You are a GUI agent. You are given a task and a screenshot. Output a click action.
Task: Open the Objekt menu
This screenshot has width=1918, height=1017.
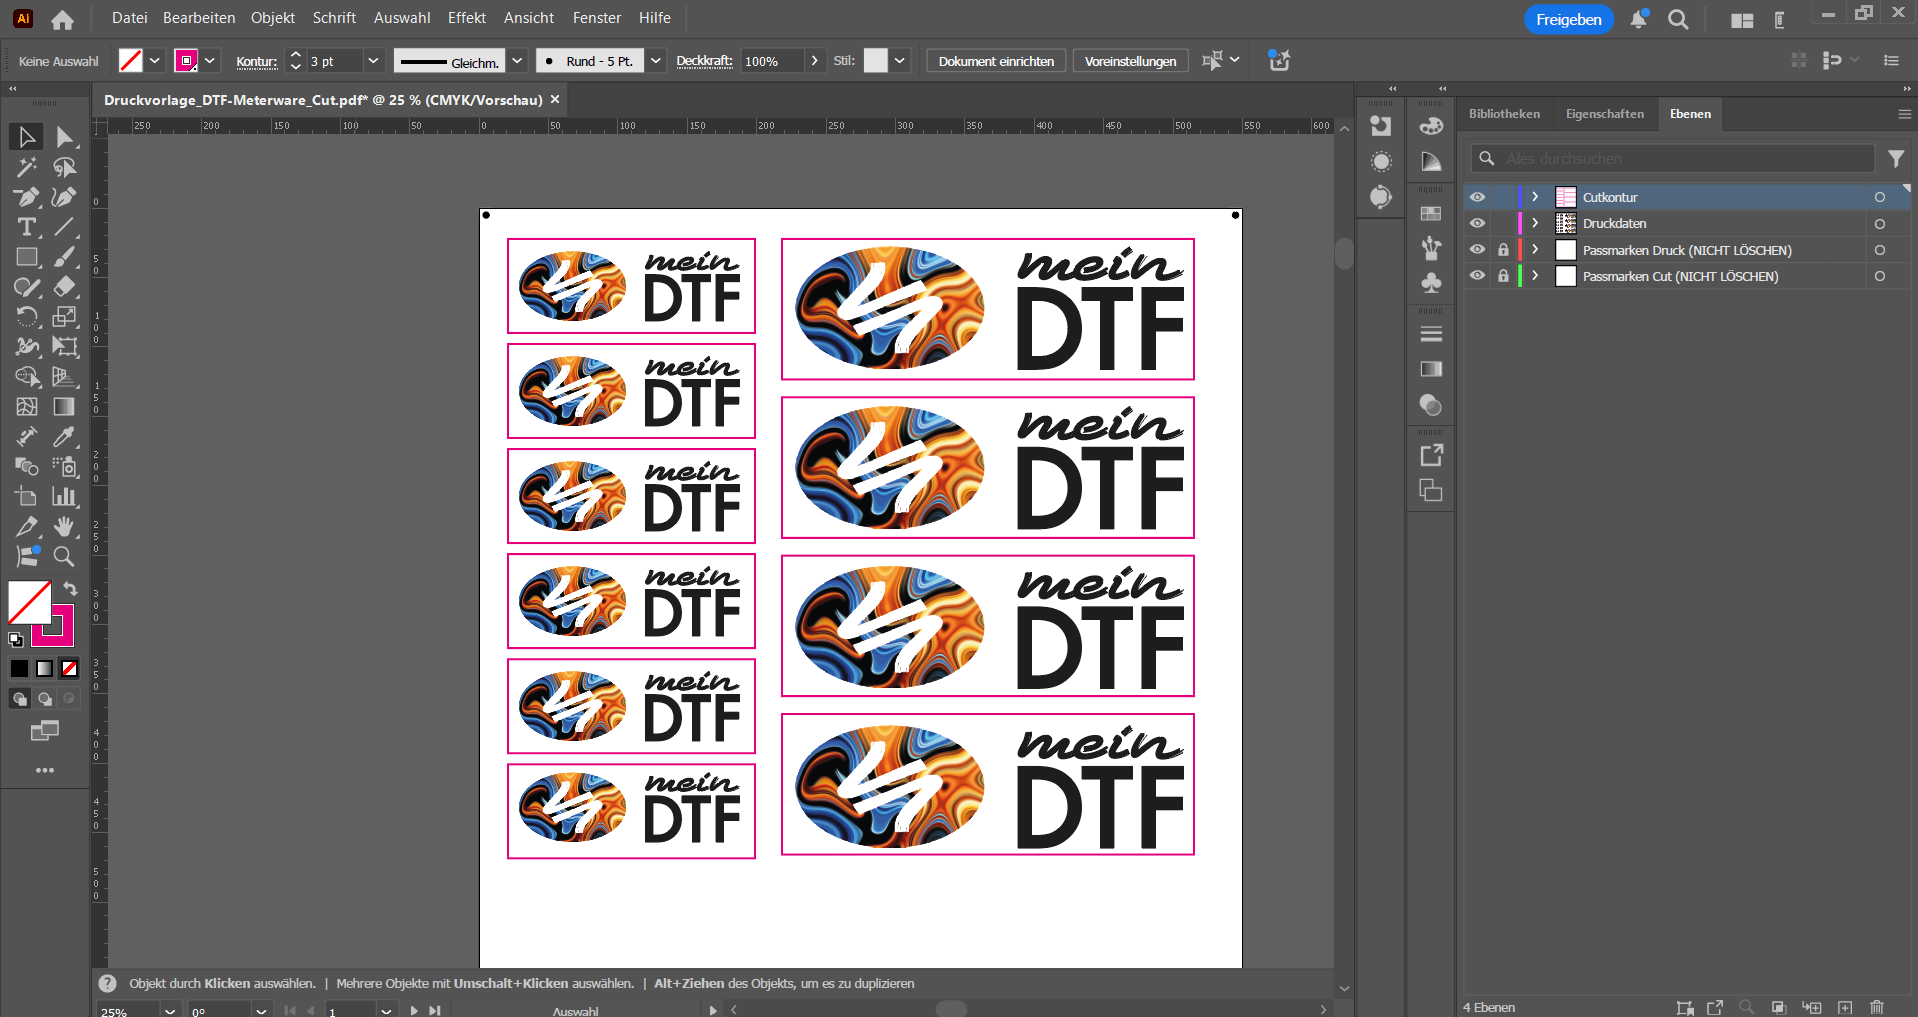(273, 18)
